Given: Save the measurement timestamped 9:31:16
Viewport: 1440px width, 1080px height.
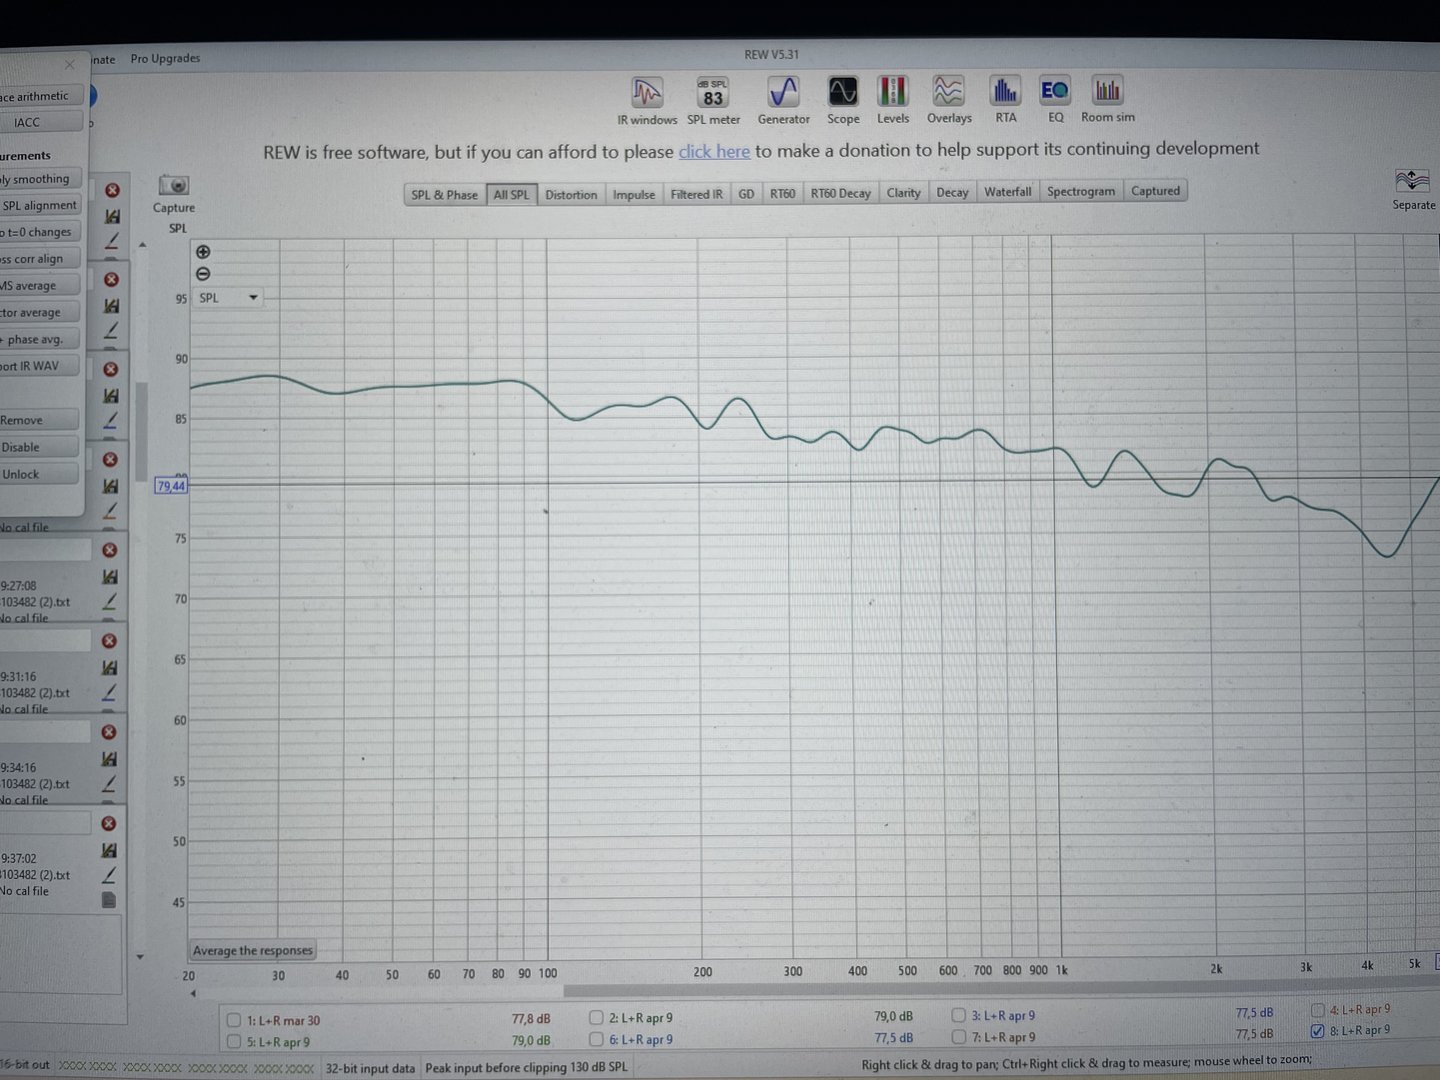Looking at the screenshot, I should click(109, 667).
